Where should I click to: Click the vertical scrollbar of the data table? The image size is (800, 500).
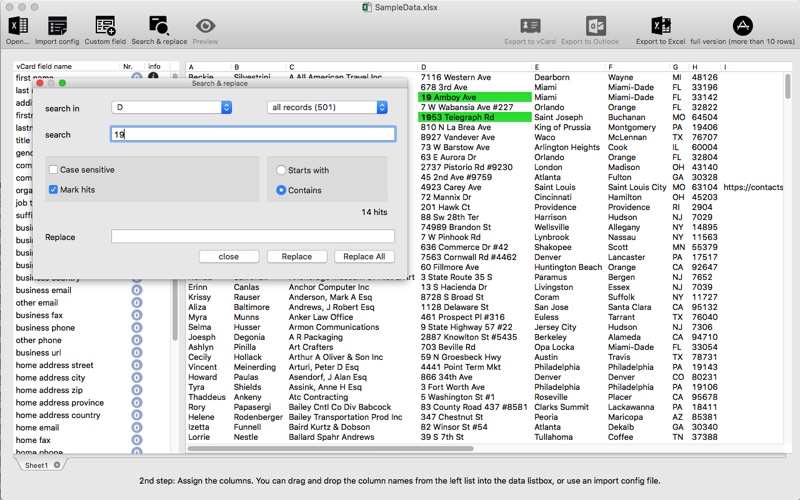[x=788, y=86]
